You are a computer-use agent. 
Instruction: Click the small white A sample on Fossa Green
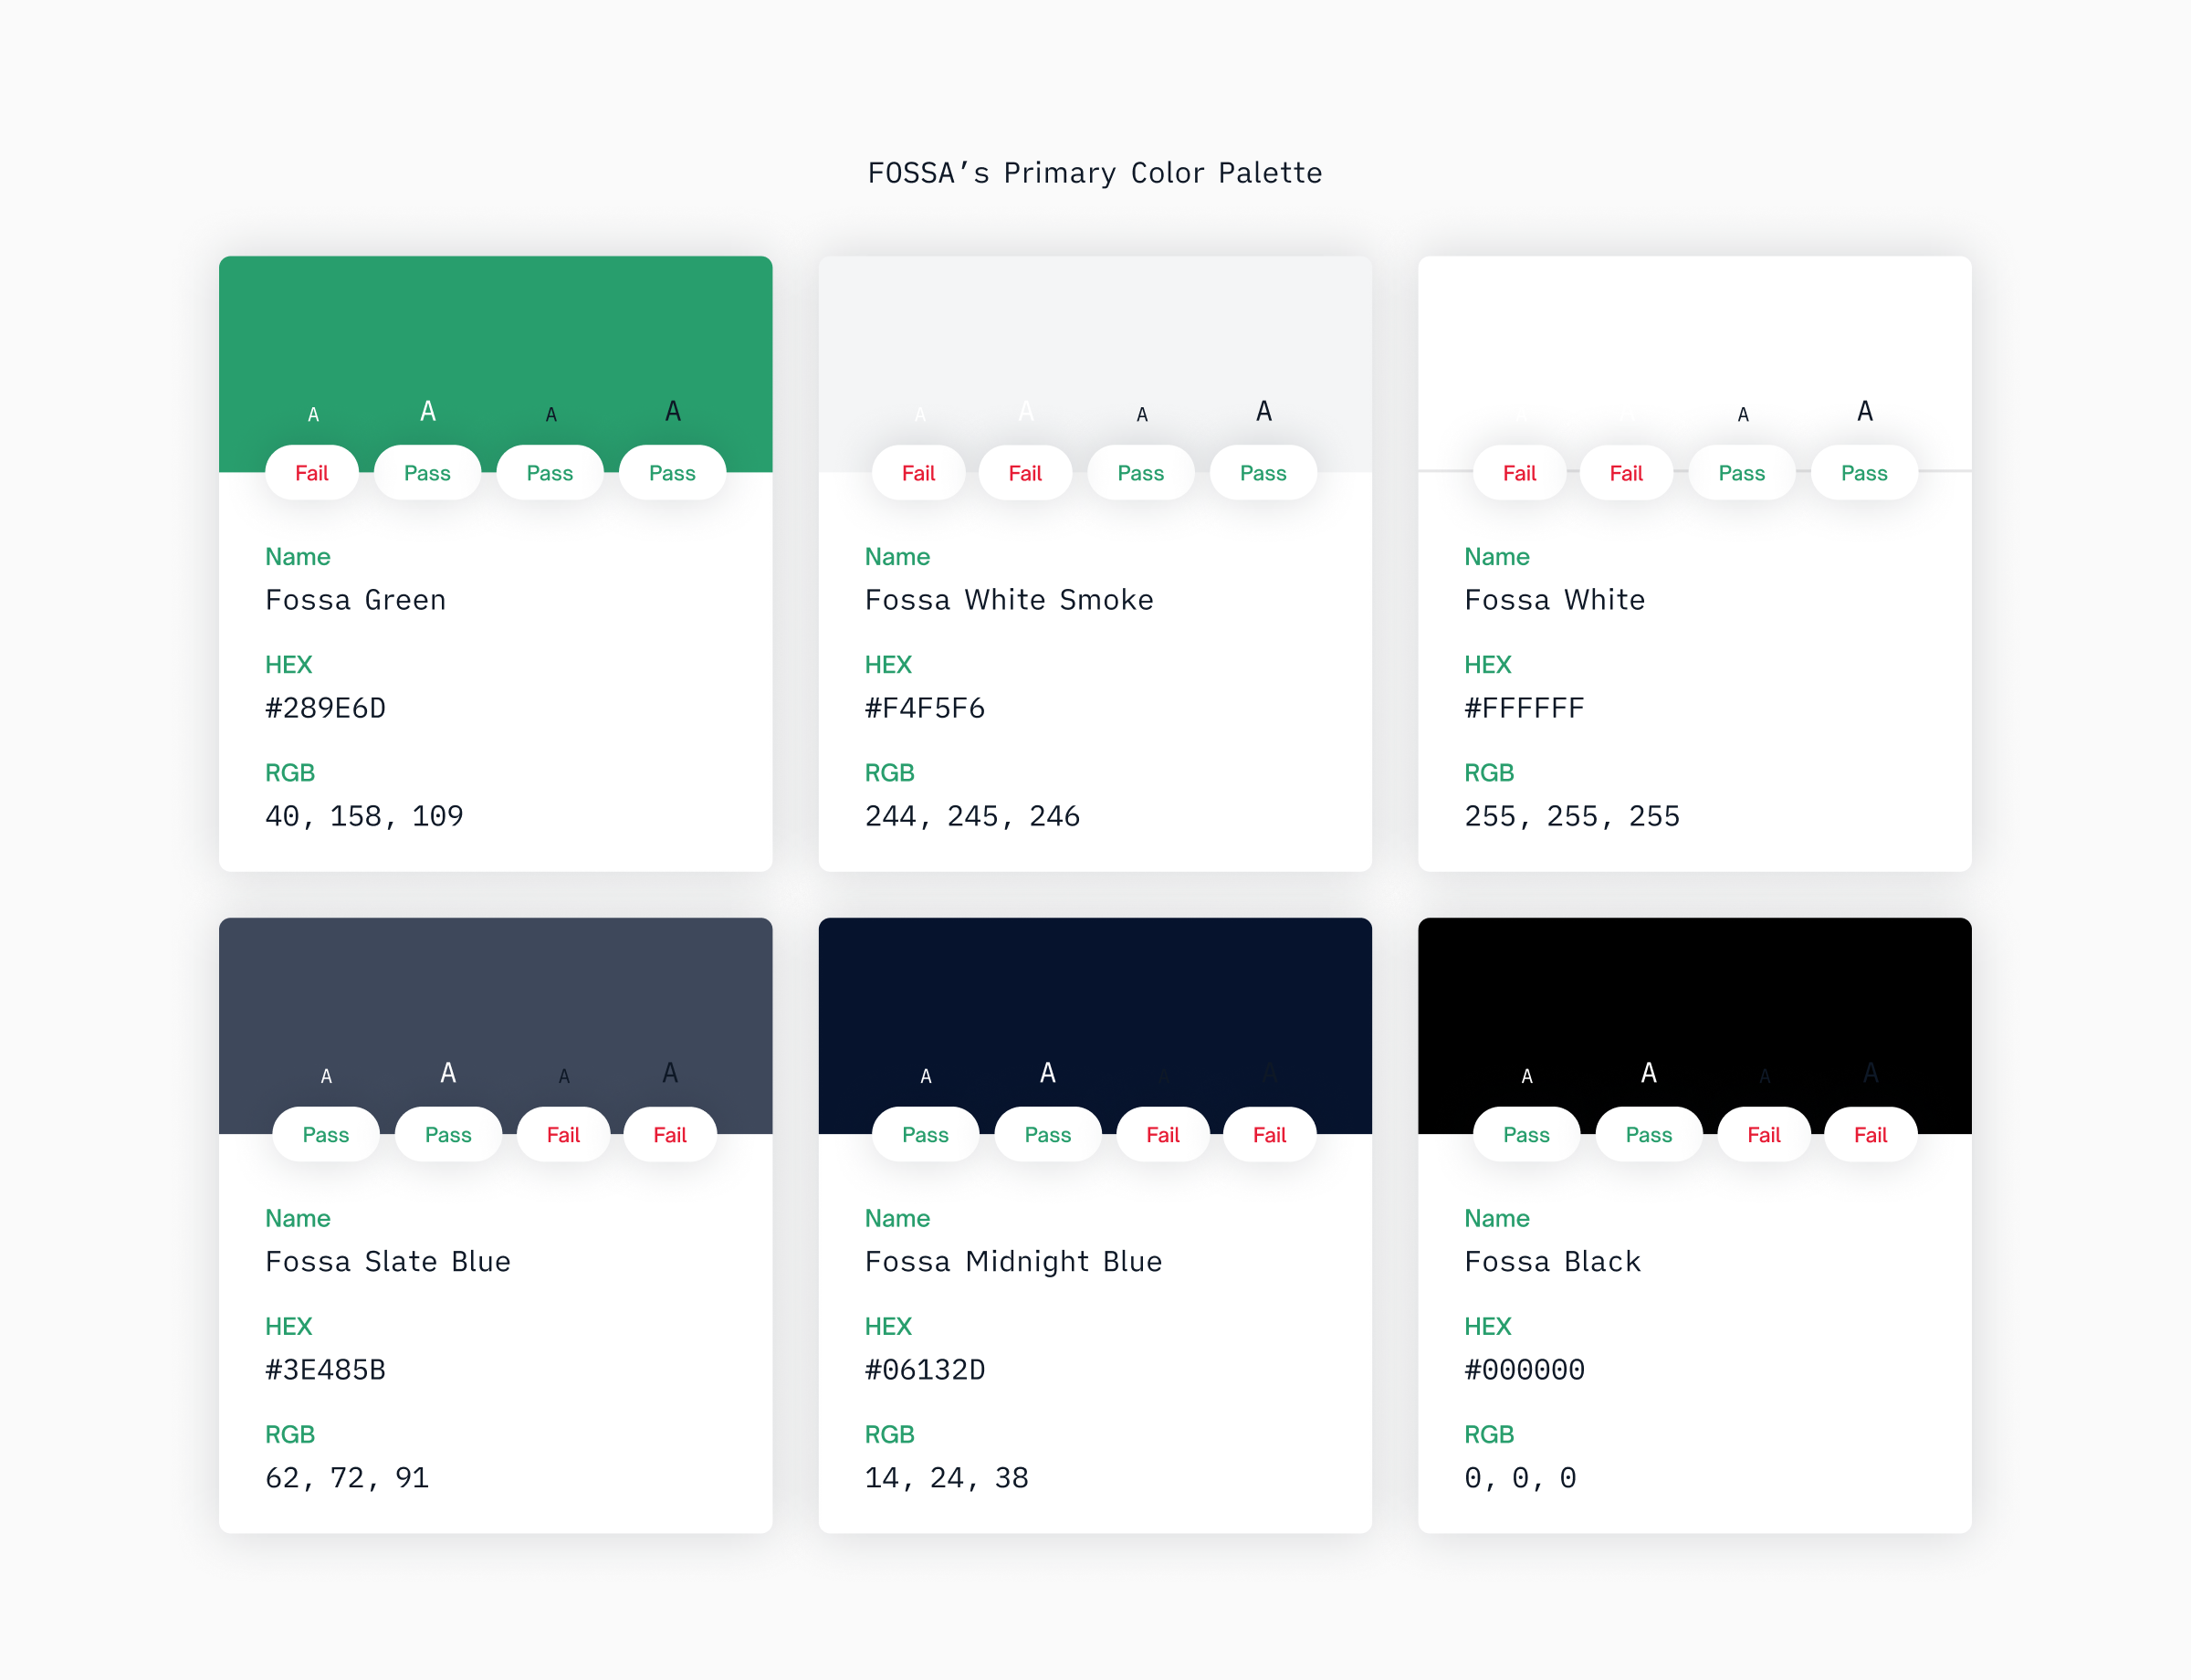coord(313,415)
